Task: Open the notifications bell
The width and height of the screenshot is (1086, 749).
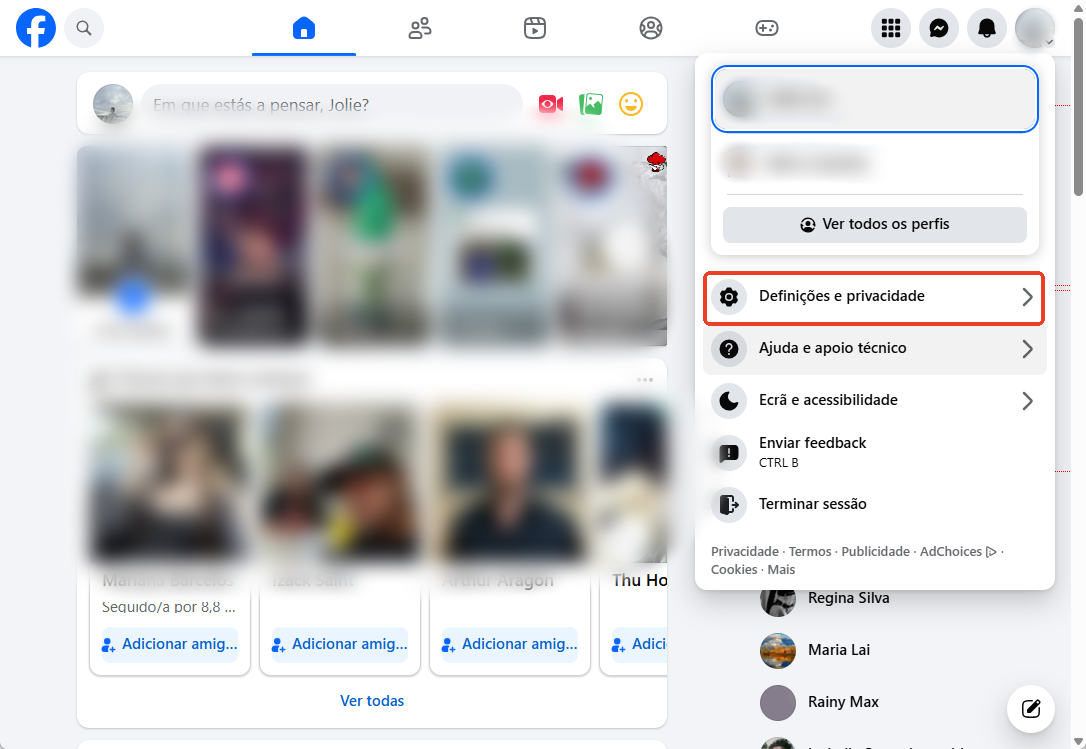Action: pyautogui.click(x=986, y=28)
